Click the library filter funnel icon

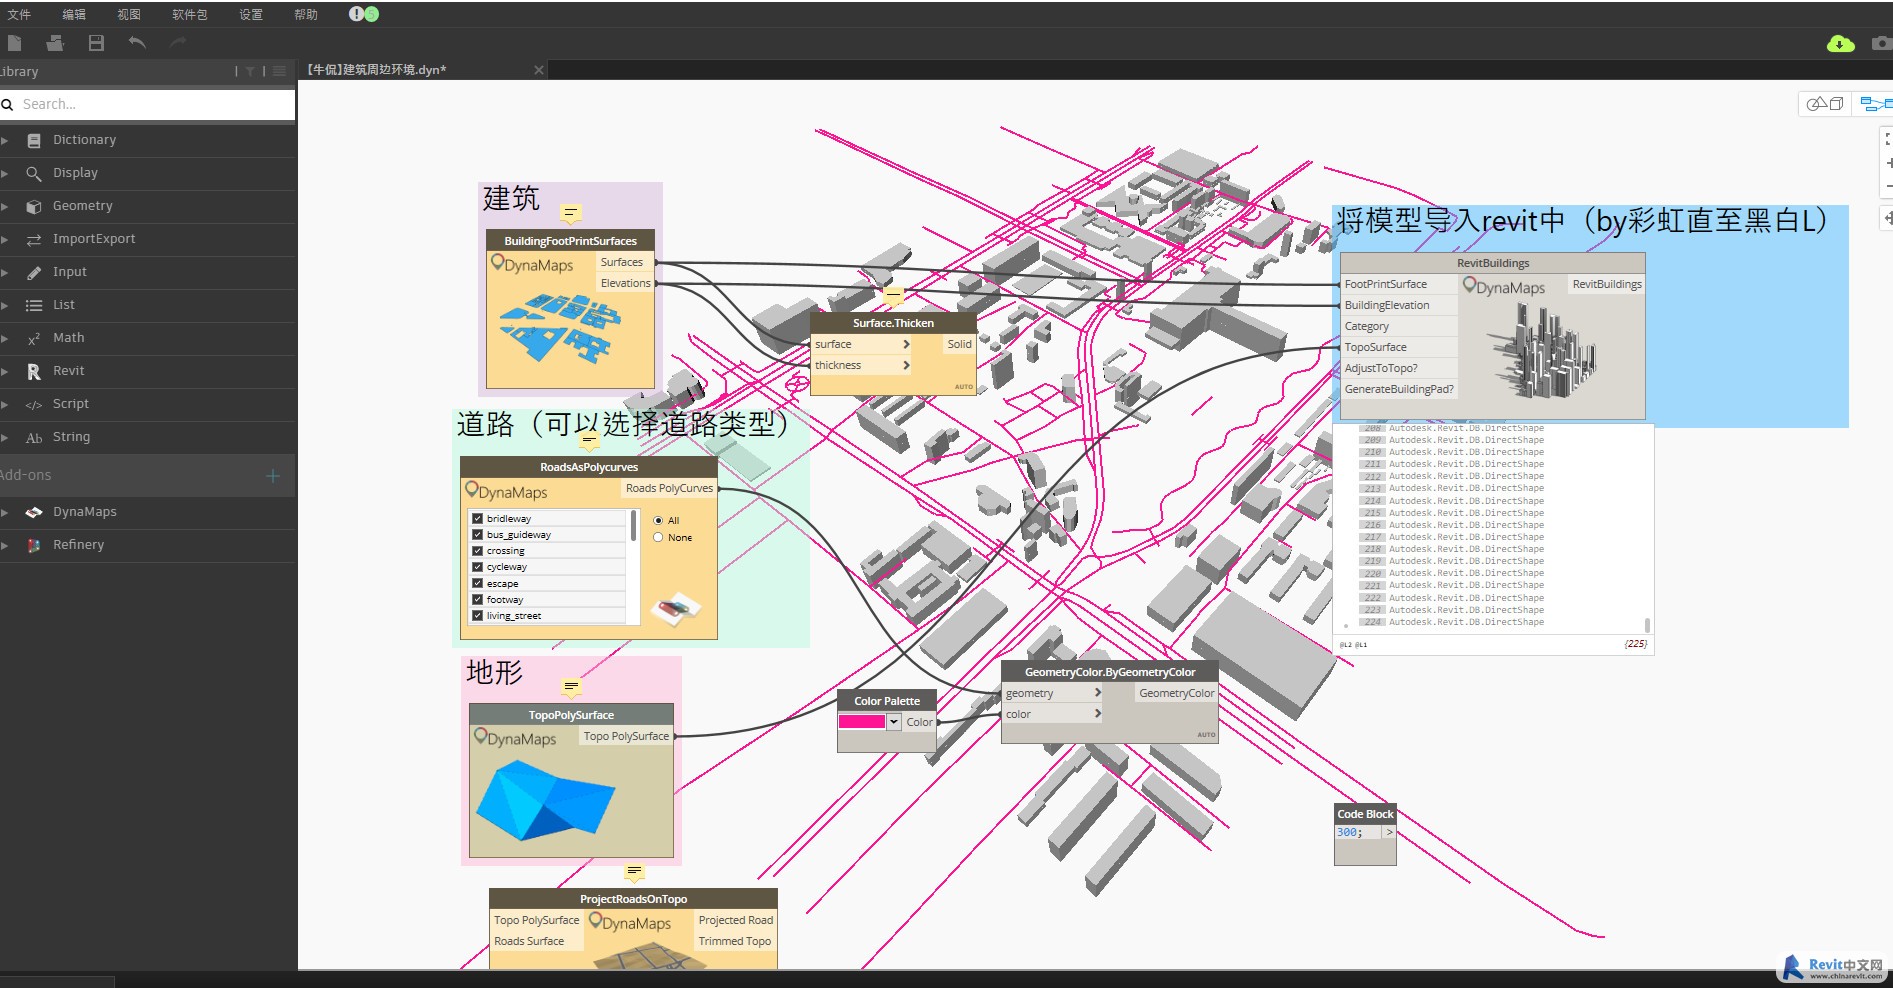(250, 71)
